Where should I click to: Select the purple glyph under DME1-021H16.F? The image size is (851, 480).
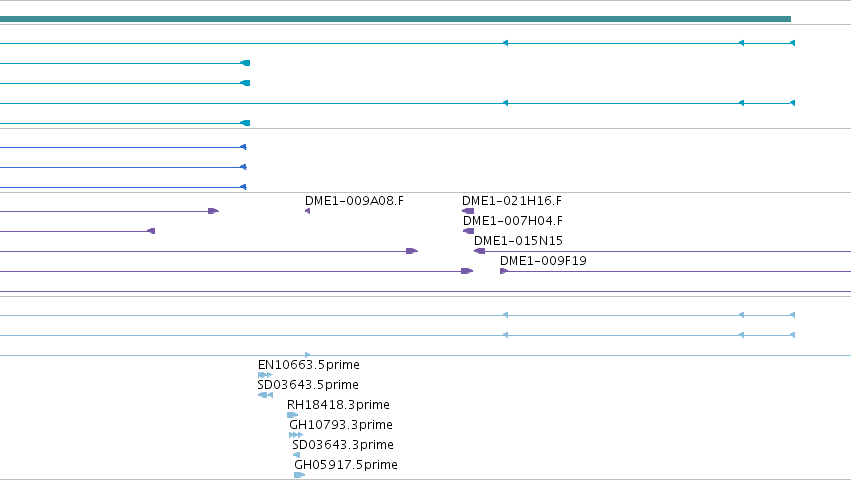[468, 211]
